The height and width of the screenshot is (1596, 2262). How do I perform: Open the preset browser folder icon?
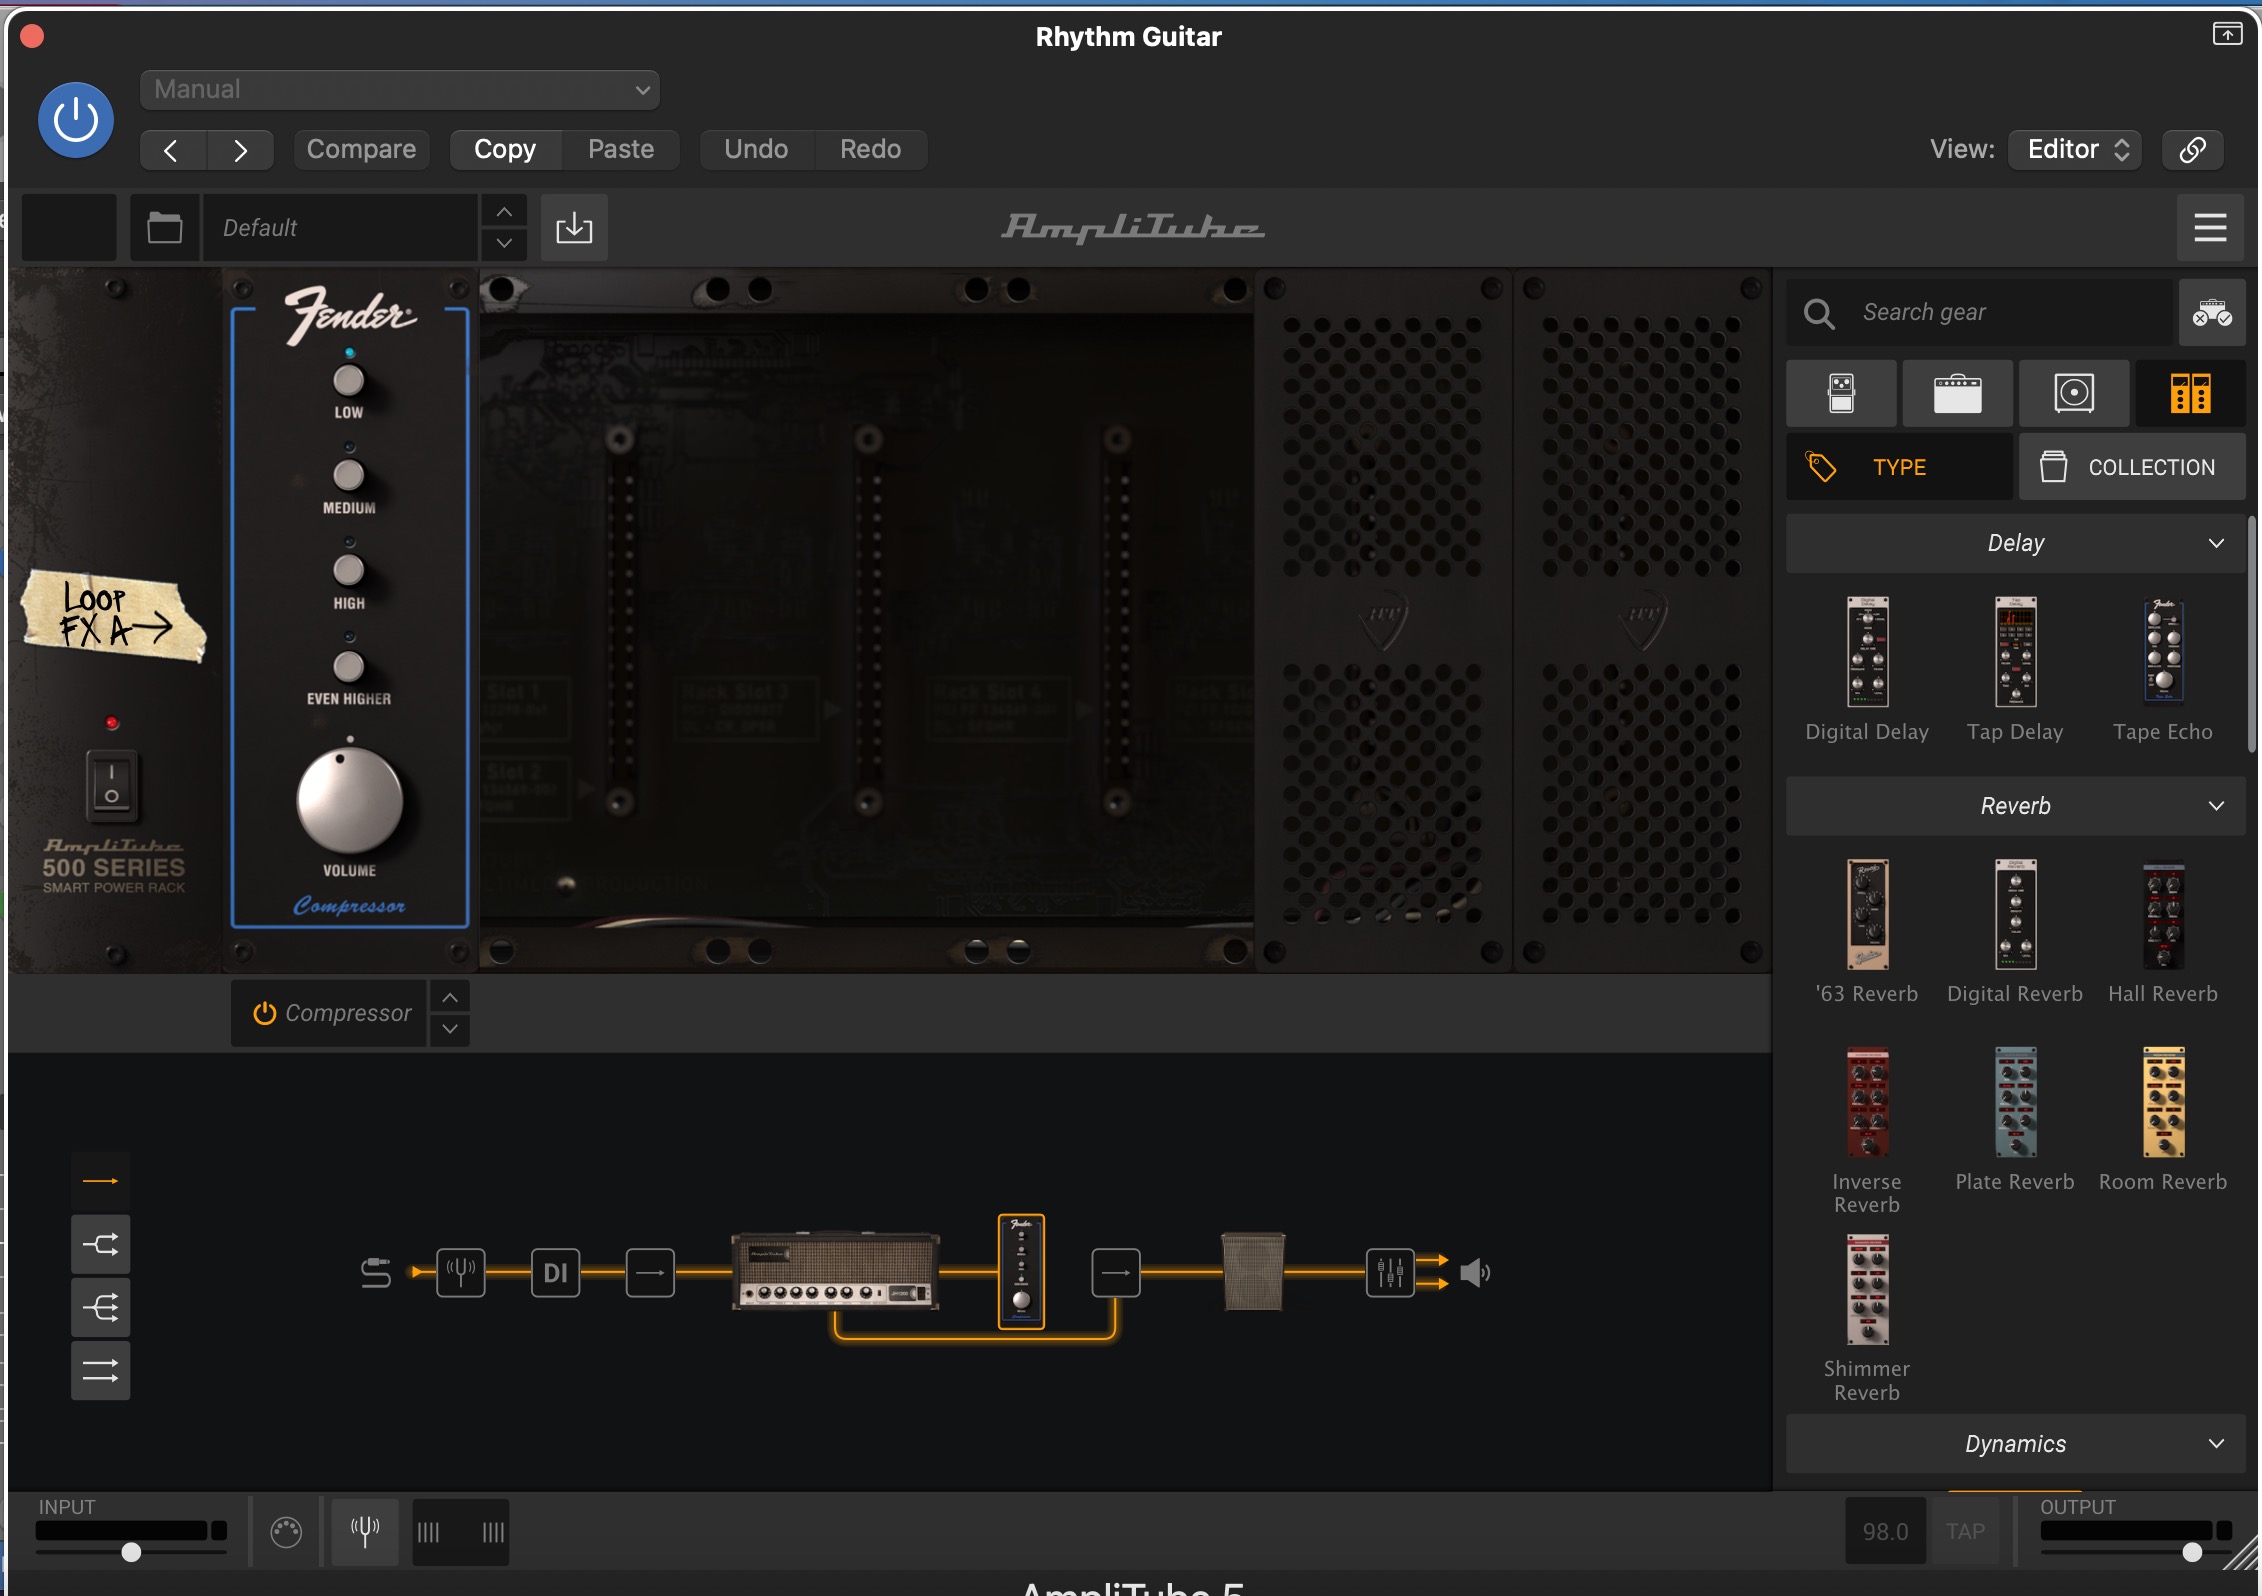tap(165, 228)
